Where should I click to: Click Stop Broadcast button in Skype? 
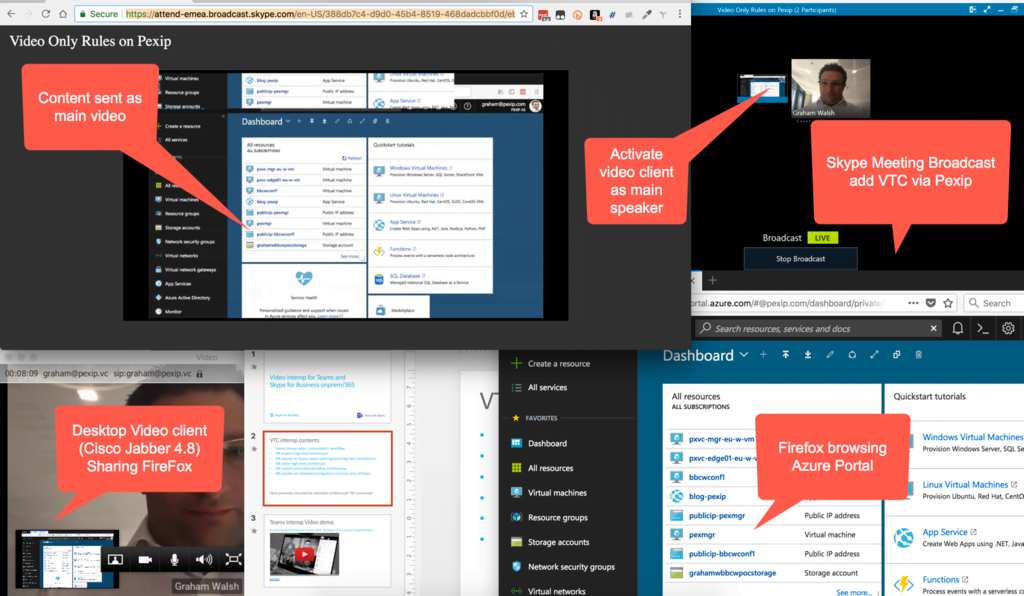pyautogui.click(x=800, y=259)
